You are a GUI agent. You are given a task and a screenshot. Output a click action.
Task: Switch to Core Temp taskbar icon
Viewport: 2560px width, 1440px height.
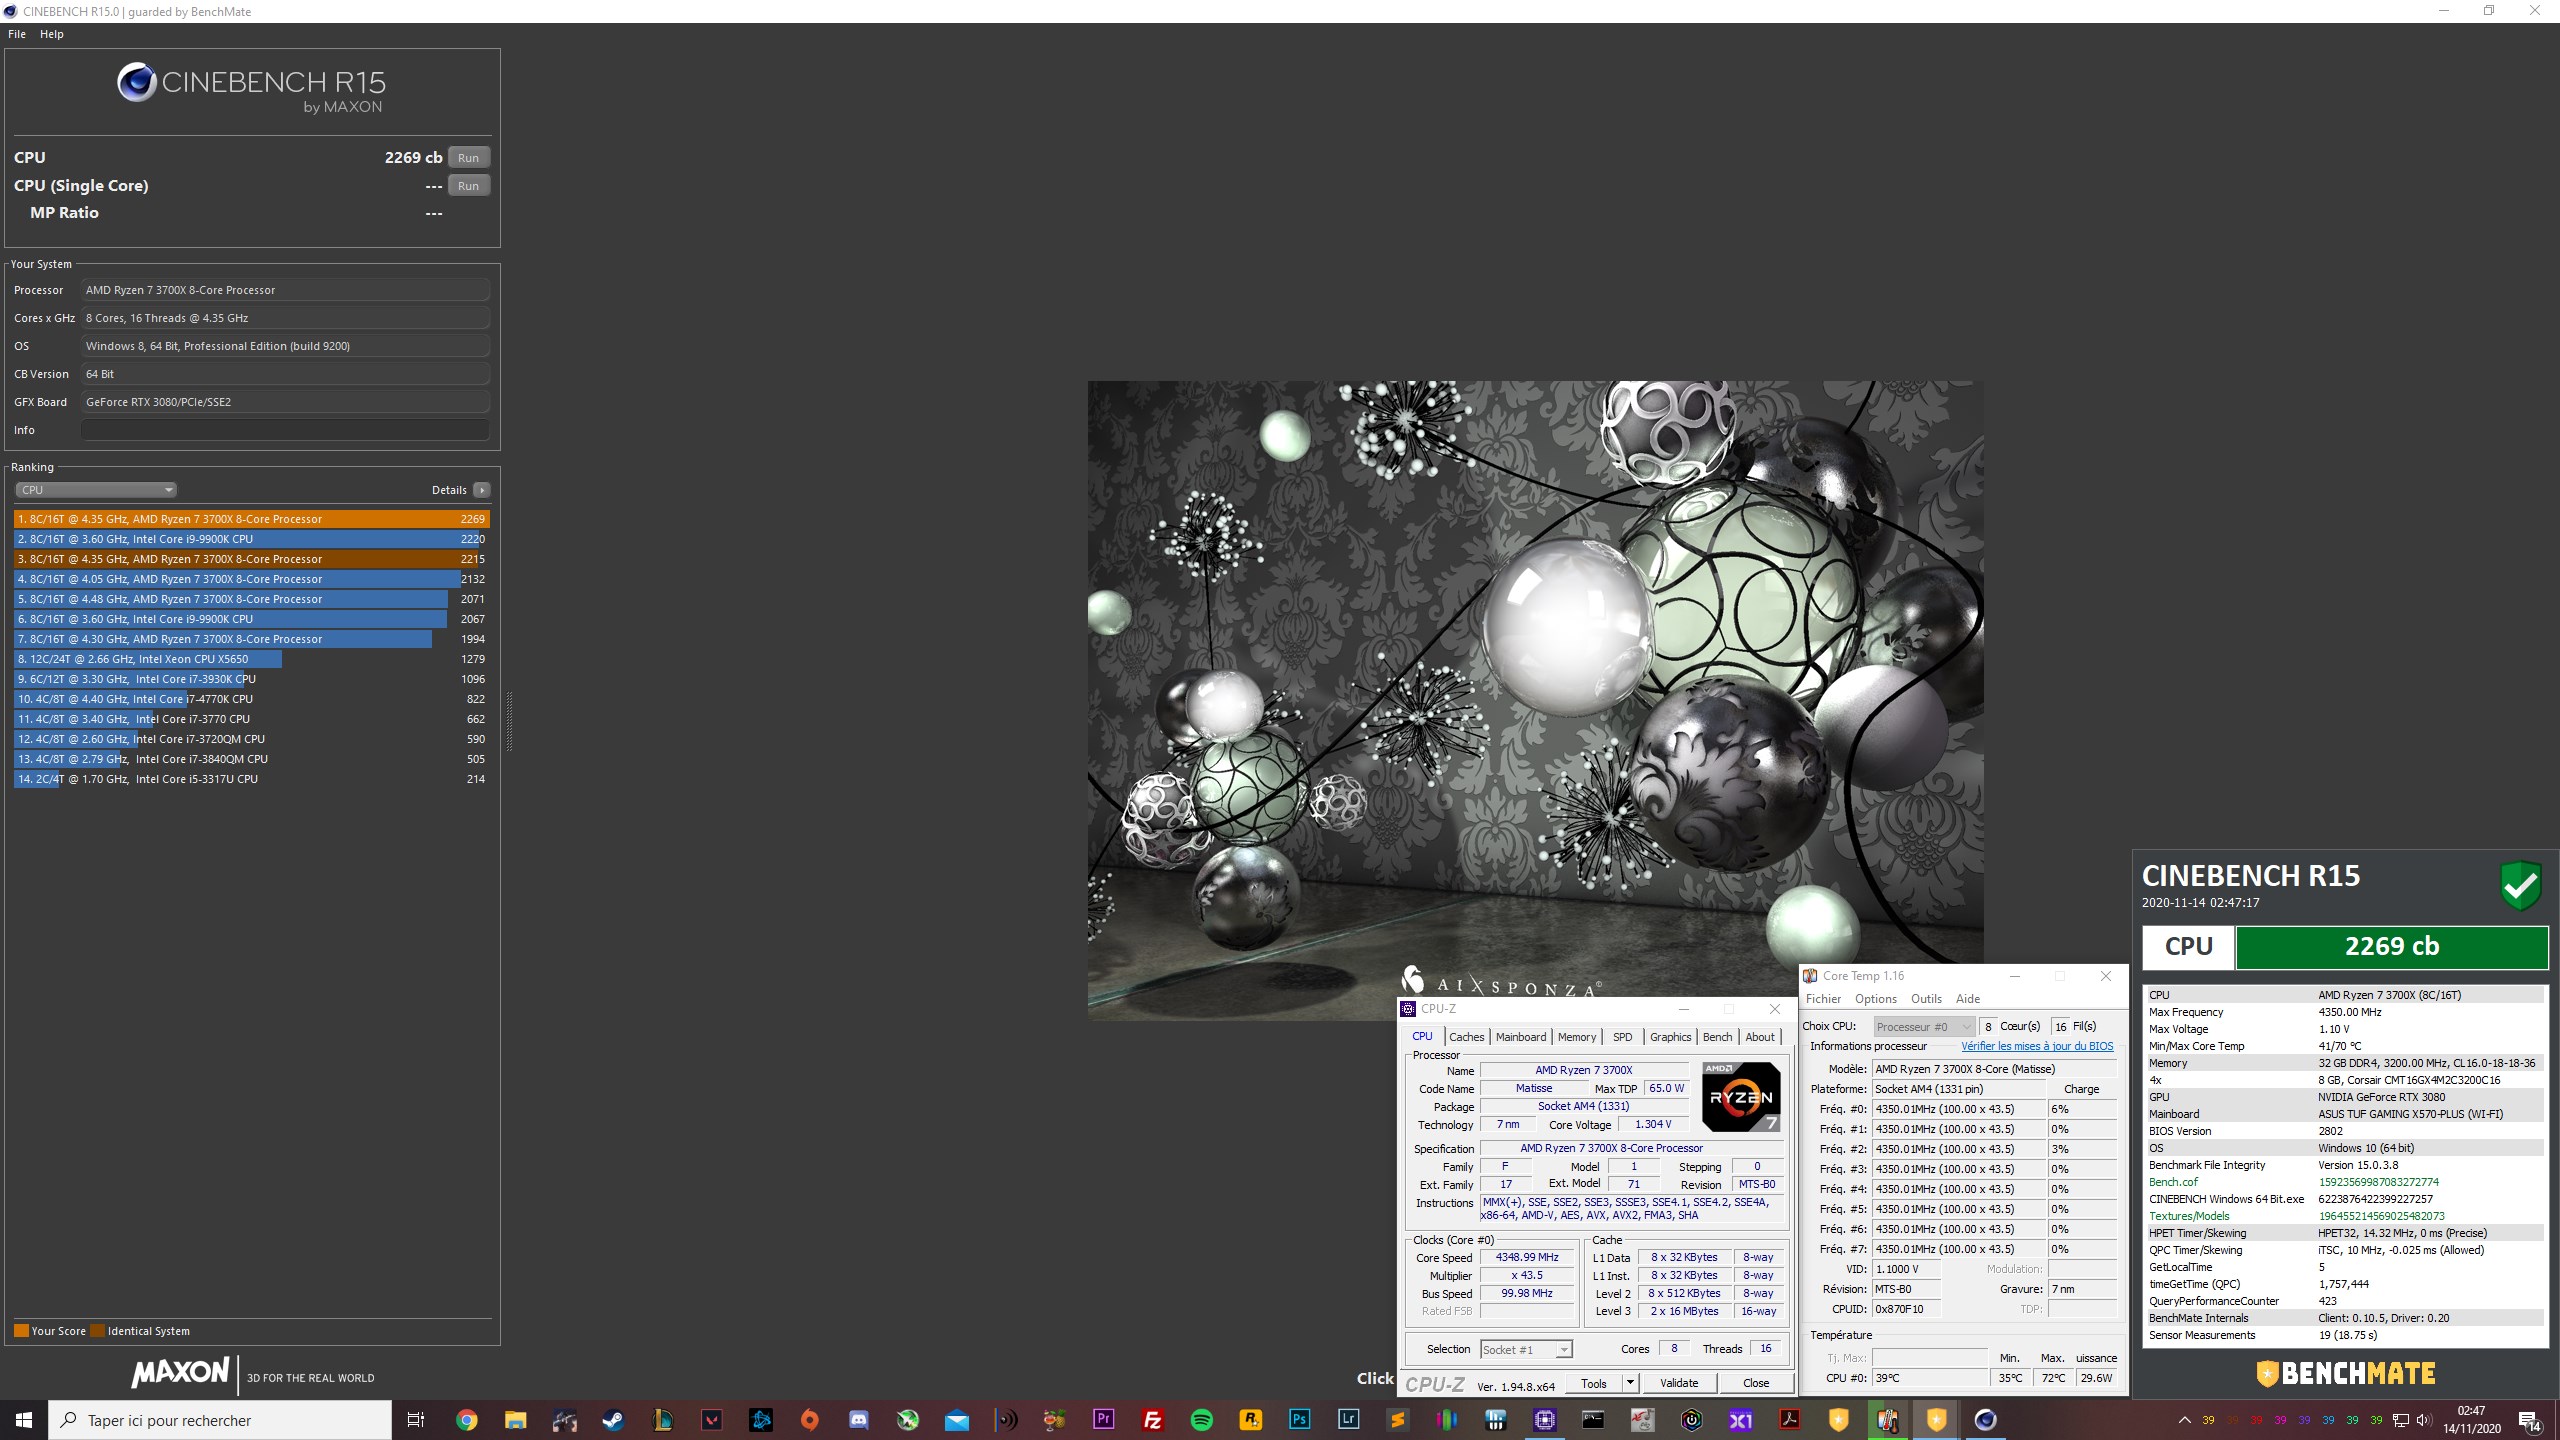1888,1420
